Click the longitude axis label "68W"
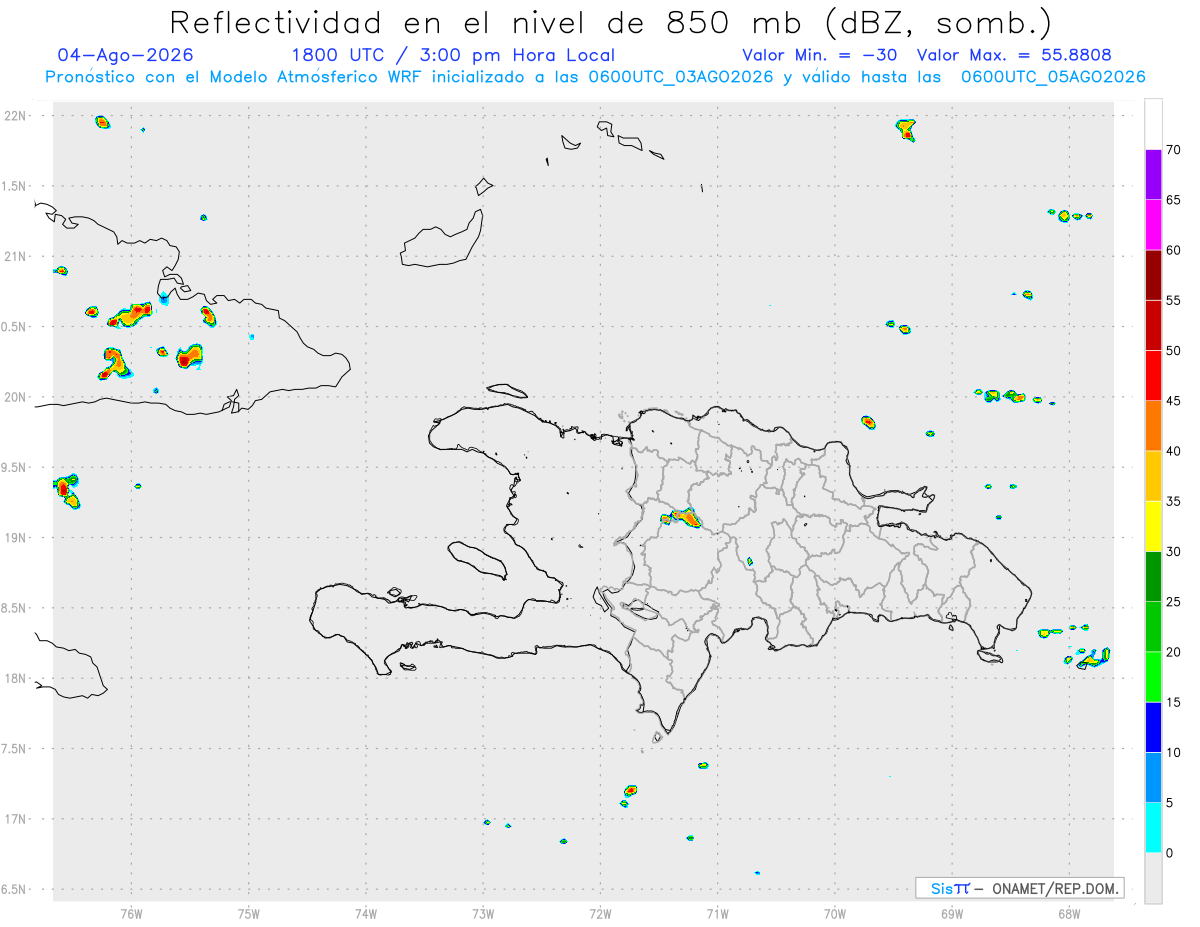Screen dimensions: 1200x927 pos(1069,913)
